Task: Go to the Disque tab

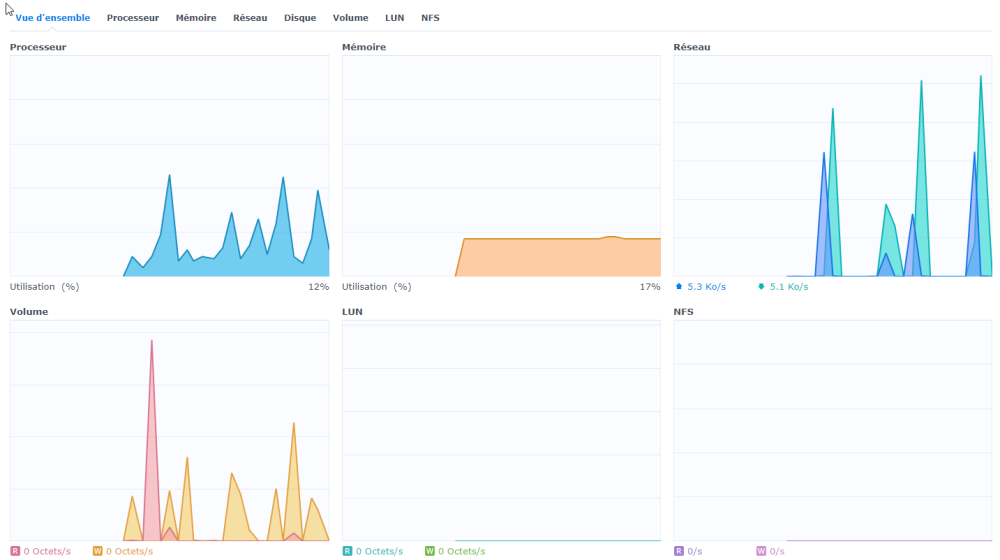Action: 300,18
